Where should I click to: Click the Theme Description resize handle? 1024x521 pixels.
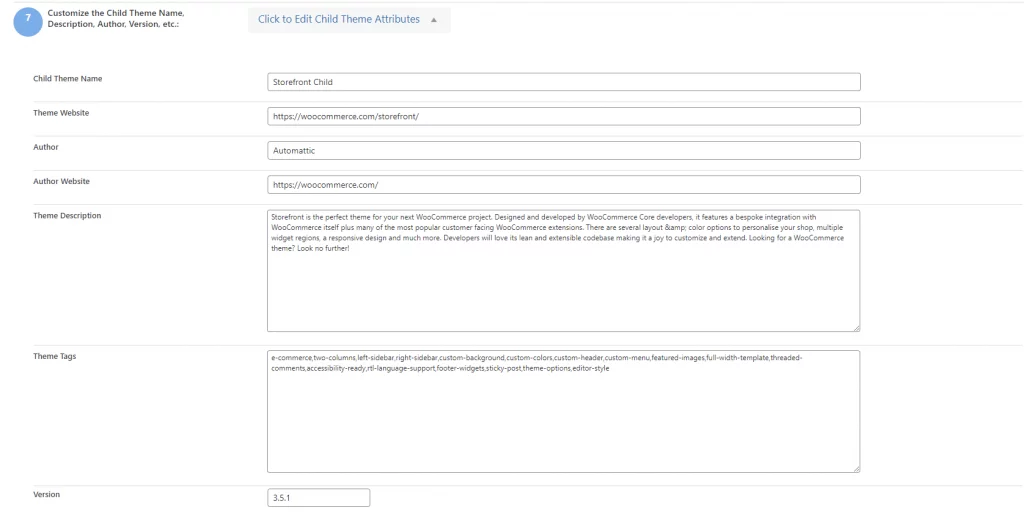click(x=856, y=328)
